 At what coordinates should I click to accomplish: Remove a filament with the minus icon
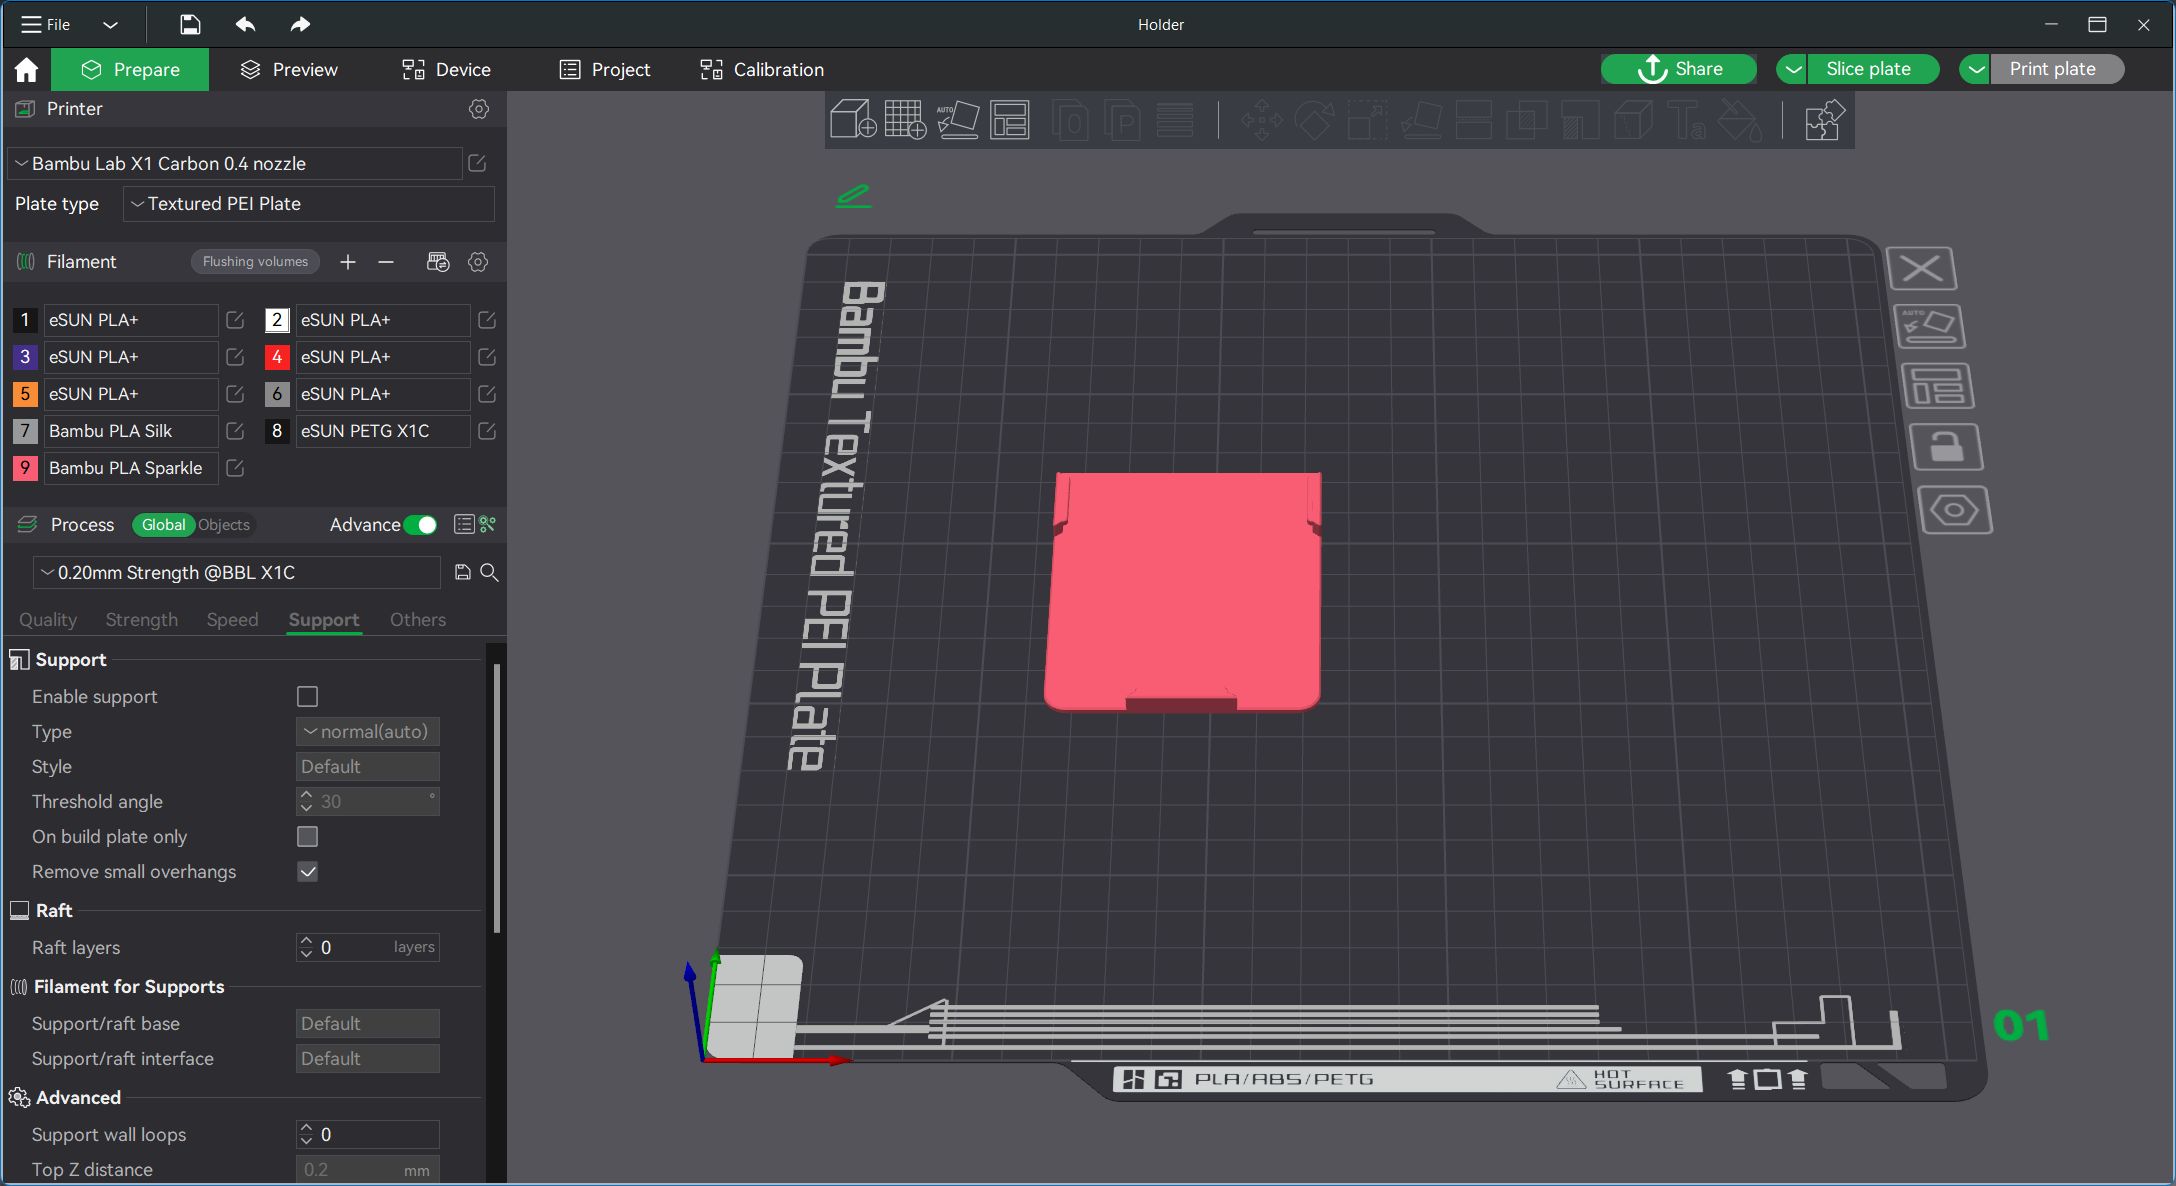click(x=386, y=262)
